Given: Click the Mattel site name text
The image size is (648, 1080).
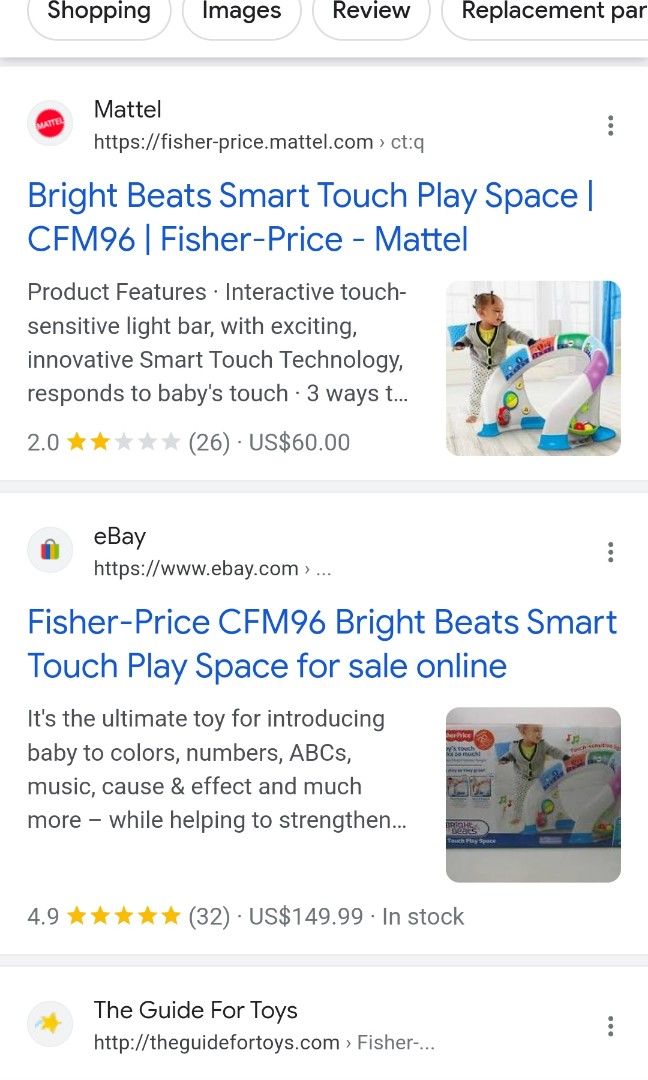Looking at the screenshot, I should 127,109.
